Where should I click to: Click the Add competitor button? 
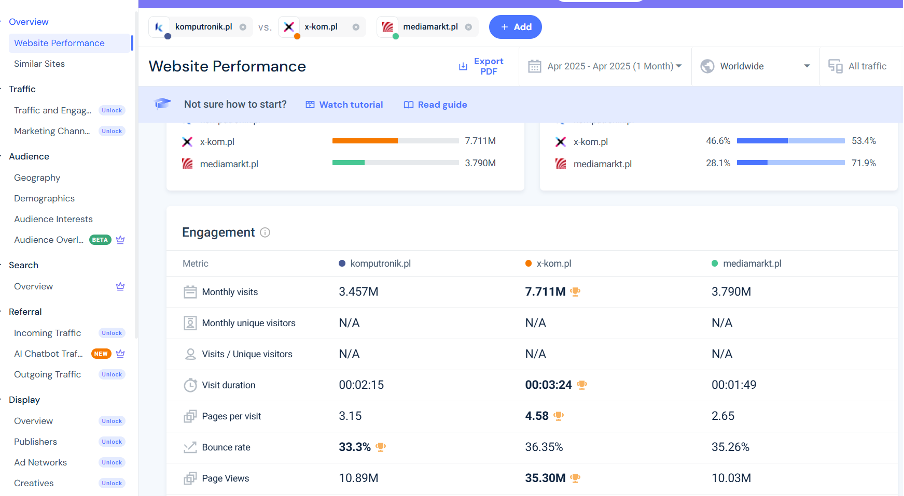click(x=515, y=27)
